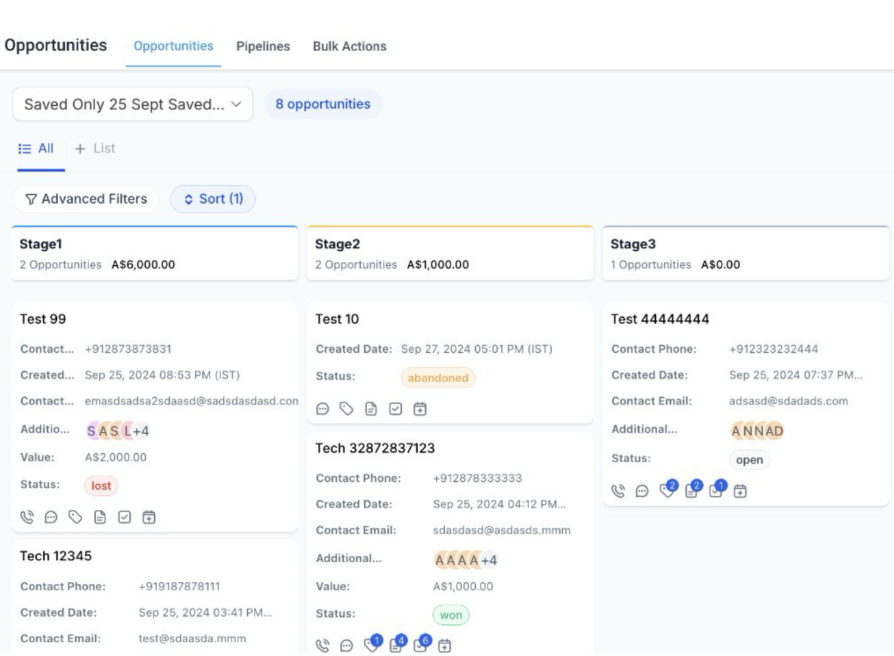The width and height of the screenshot is (894, 656).
Task: Click the +4 followers on Test 99
Action: click(141, 431)
